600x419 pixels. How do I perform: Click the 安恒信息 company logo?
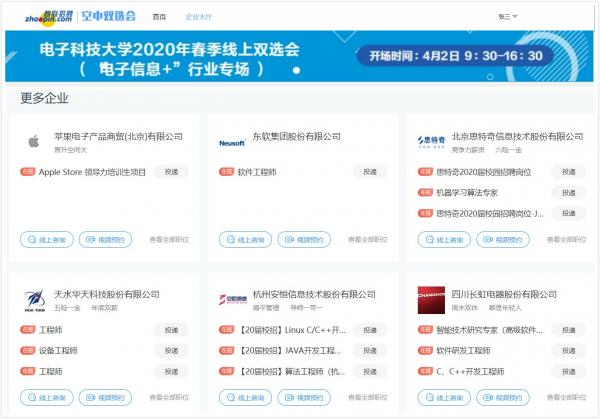[232, 300]
